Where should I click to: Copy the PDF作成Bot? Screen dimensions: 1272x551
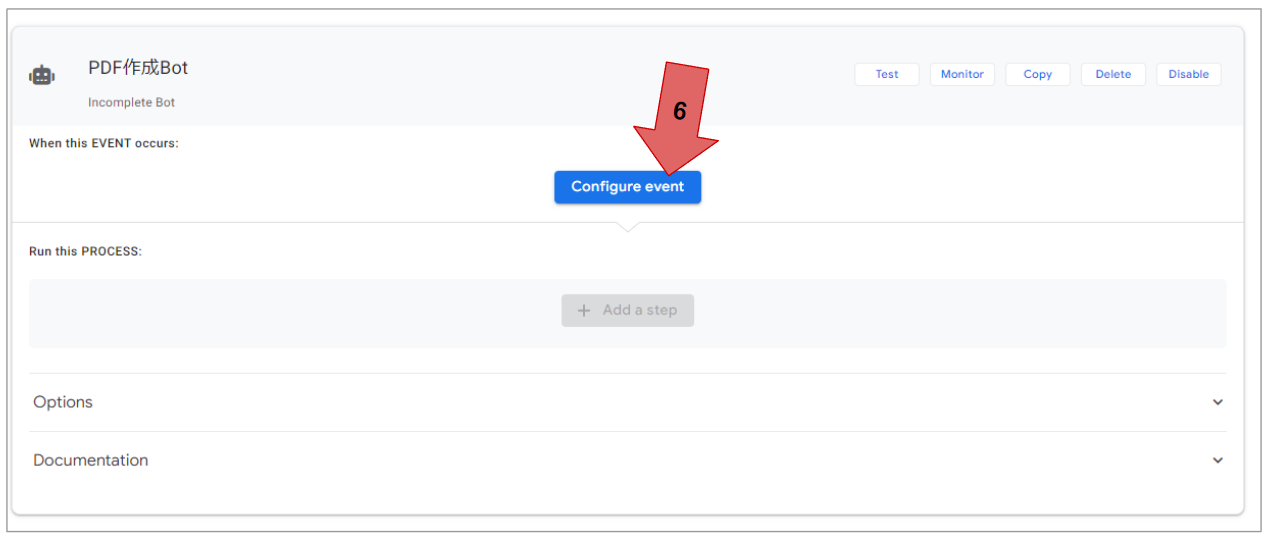[x=1037, y=74]
